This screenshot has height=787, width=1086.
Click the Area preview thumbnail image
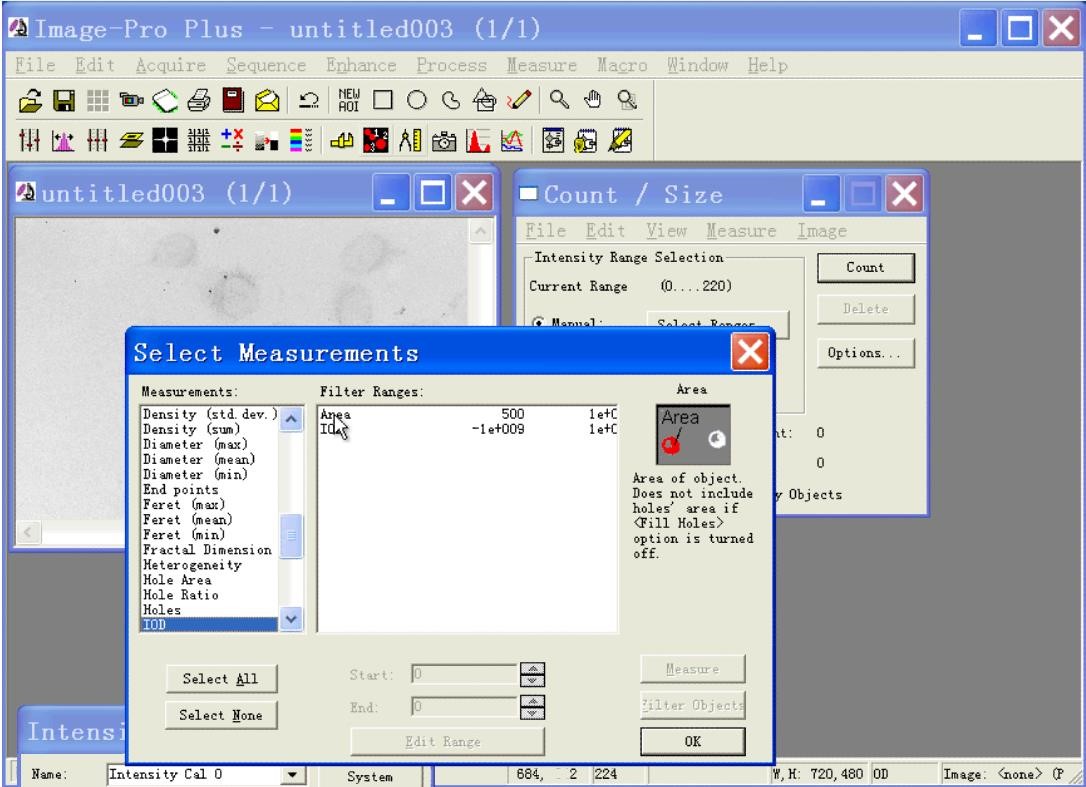(693, 435)
